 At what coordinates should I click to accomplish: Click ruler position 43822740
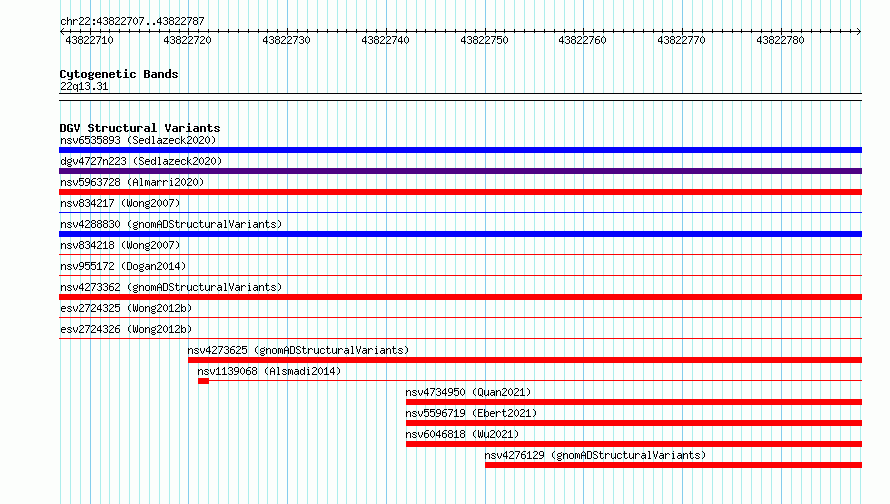point(385,40)
